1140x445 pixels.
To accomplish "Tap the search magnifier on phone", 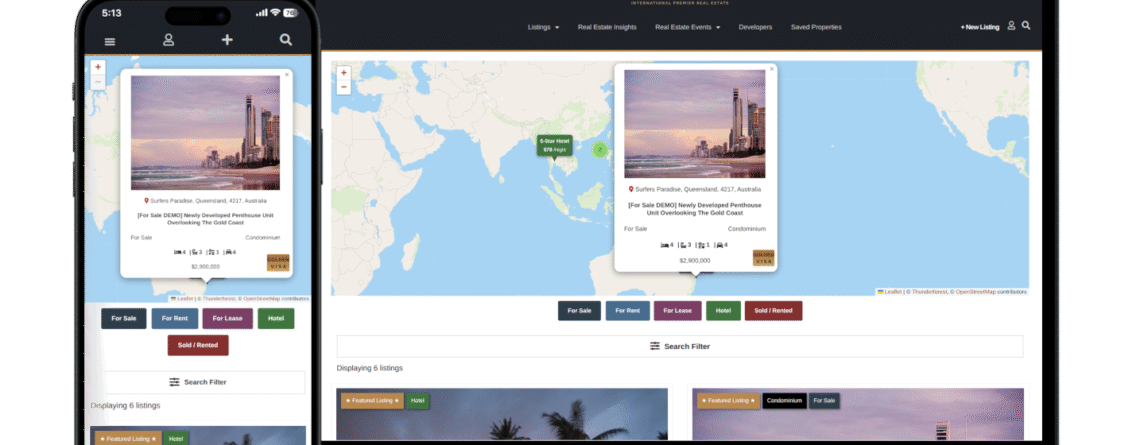I will coord(286,40).
